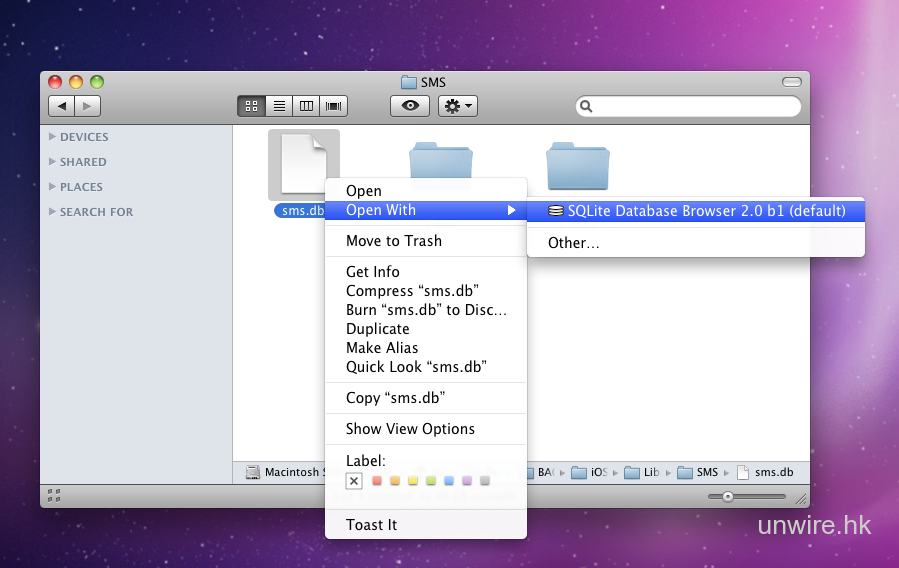Switch to column view mode
Image resolution: width=899 pixels, height=568 pixels.
pos(306,106)
